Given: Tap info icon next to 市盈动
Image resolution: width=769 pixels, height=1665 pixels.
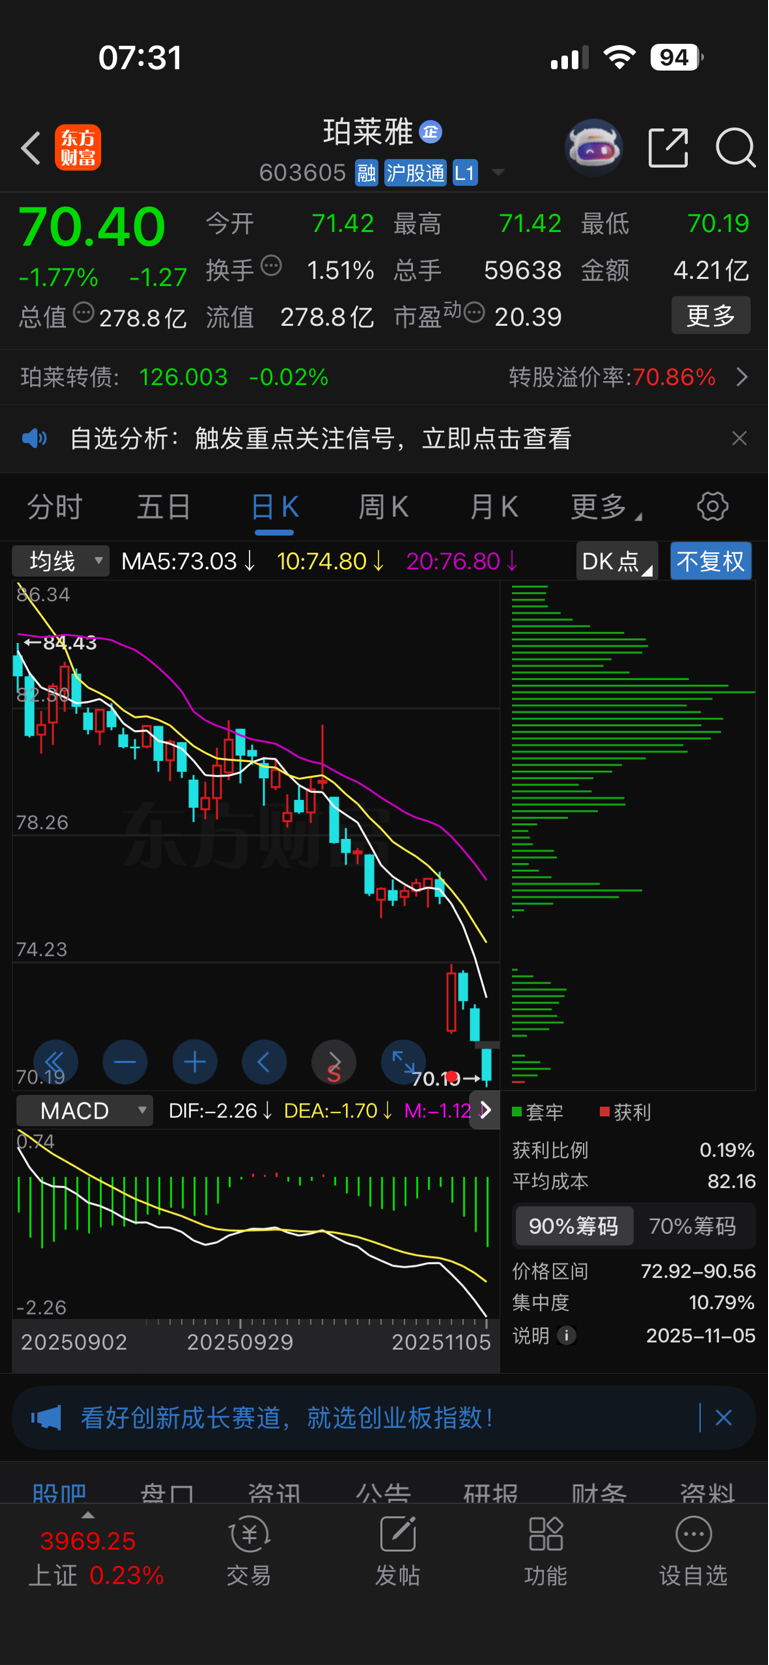Looking at the screenshot, I should point(475,313).
